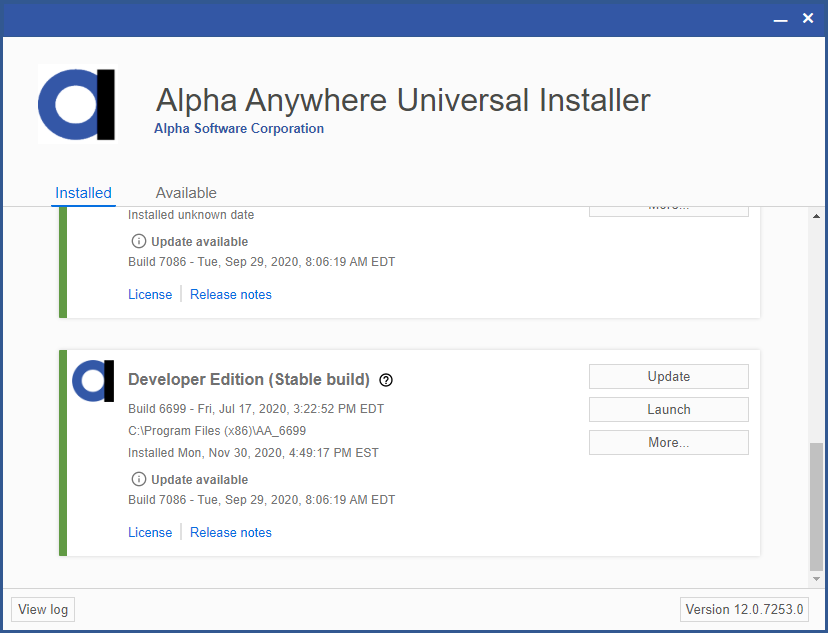Open Release notes in Developer Edition card

[231, 532]
